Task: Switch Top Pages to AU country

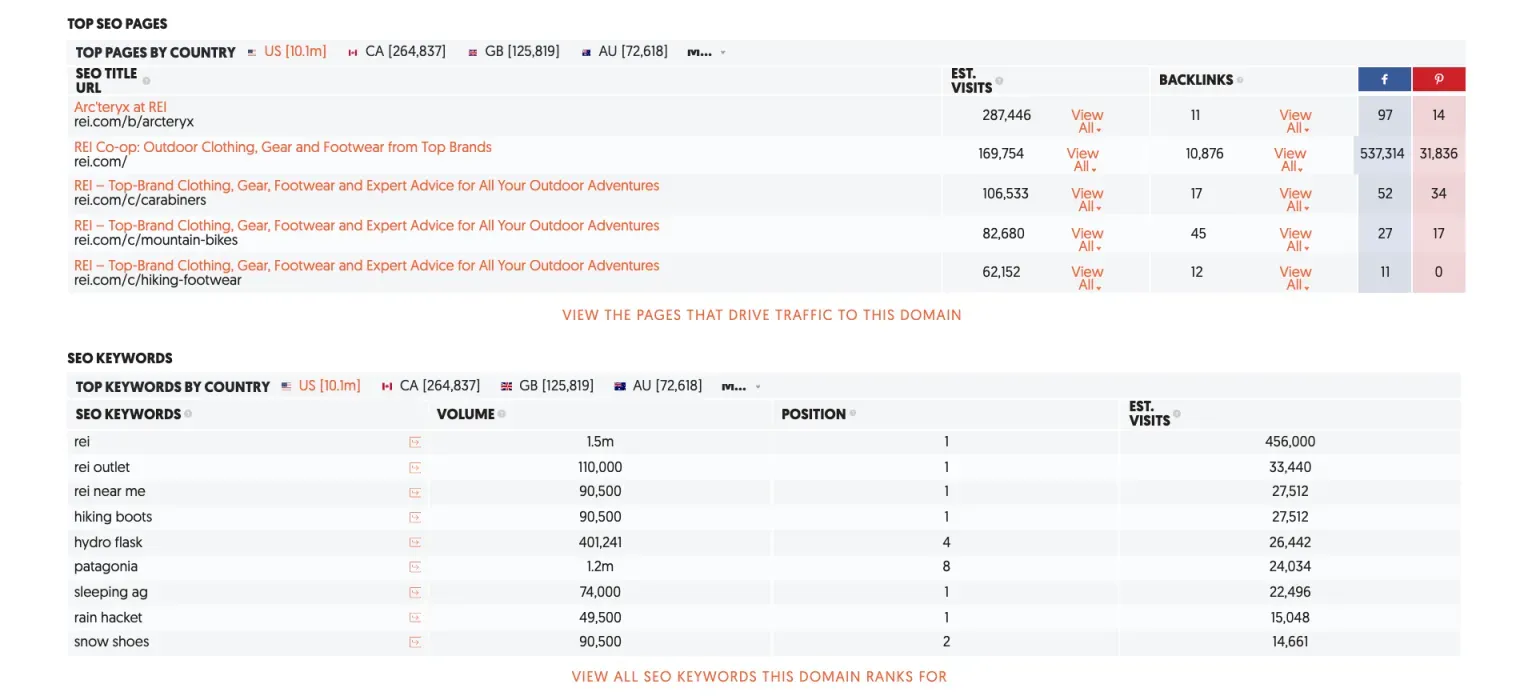Action: pyautogui.click(x=624, y=51)
